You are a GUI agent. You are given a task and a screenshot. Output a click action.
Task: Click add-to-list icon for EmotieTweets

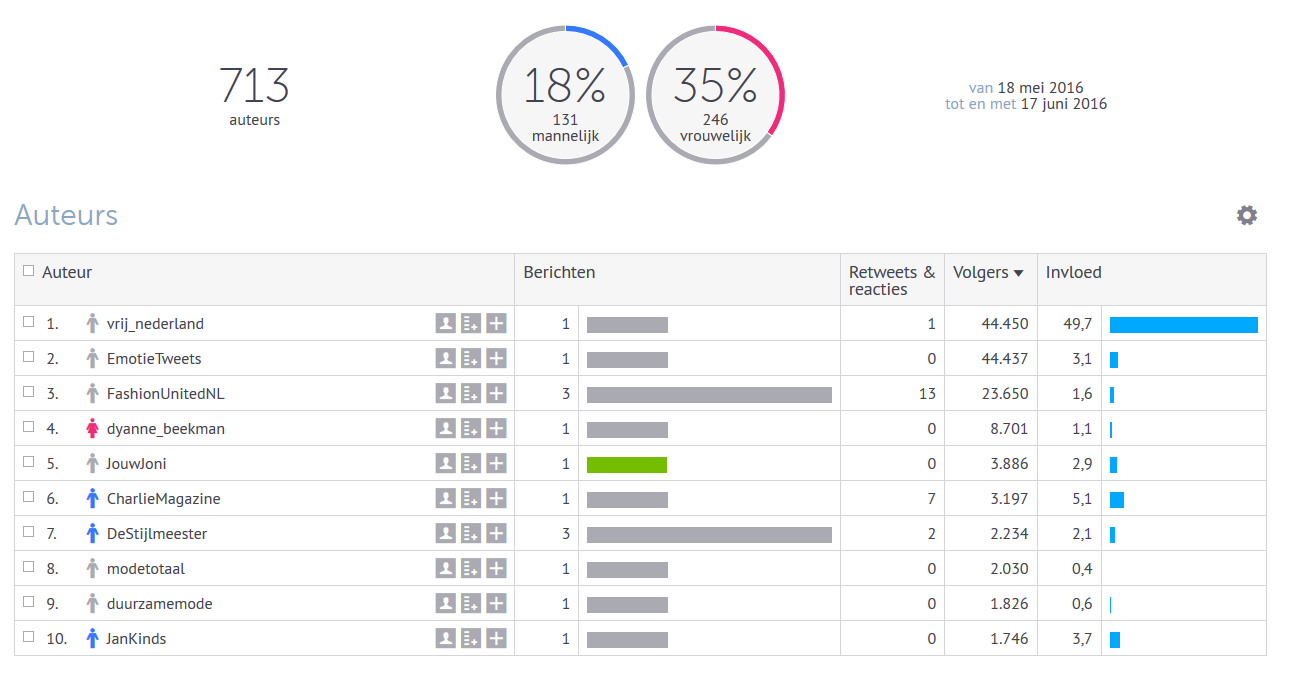tap(471, 359)
